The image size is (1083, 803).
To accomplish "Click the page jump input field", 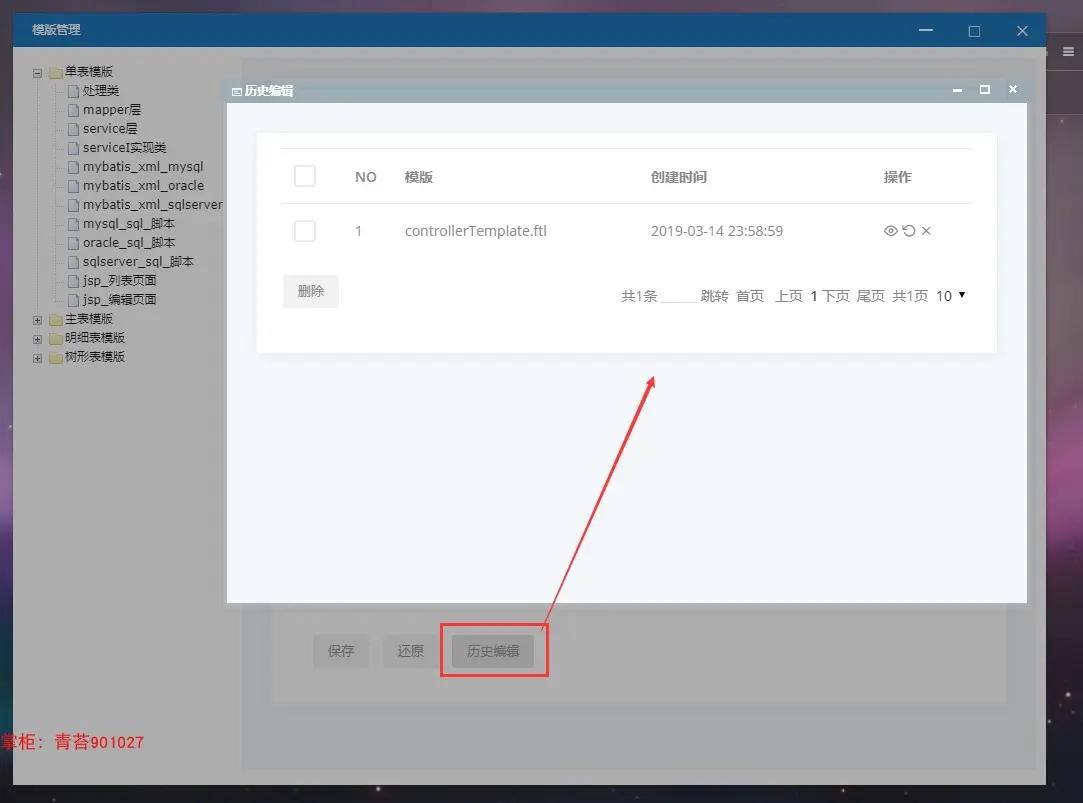I will point(678,296).
